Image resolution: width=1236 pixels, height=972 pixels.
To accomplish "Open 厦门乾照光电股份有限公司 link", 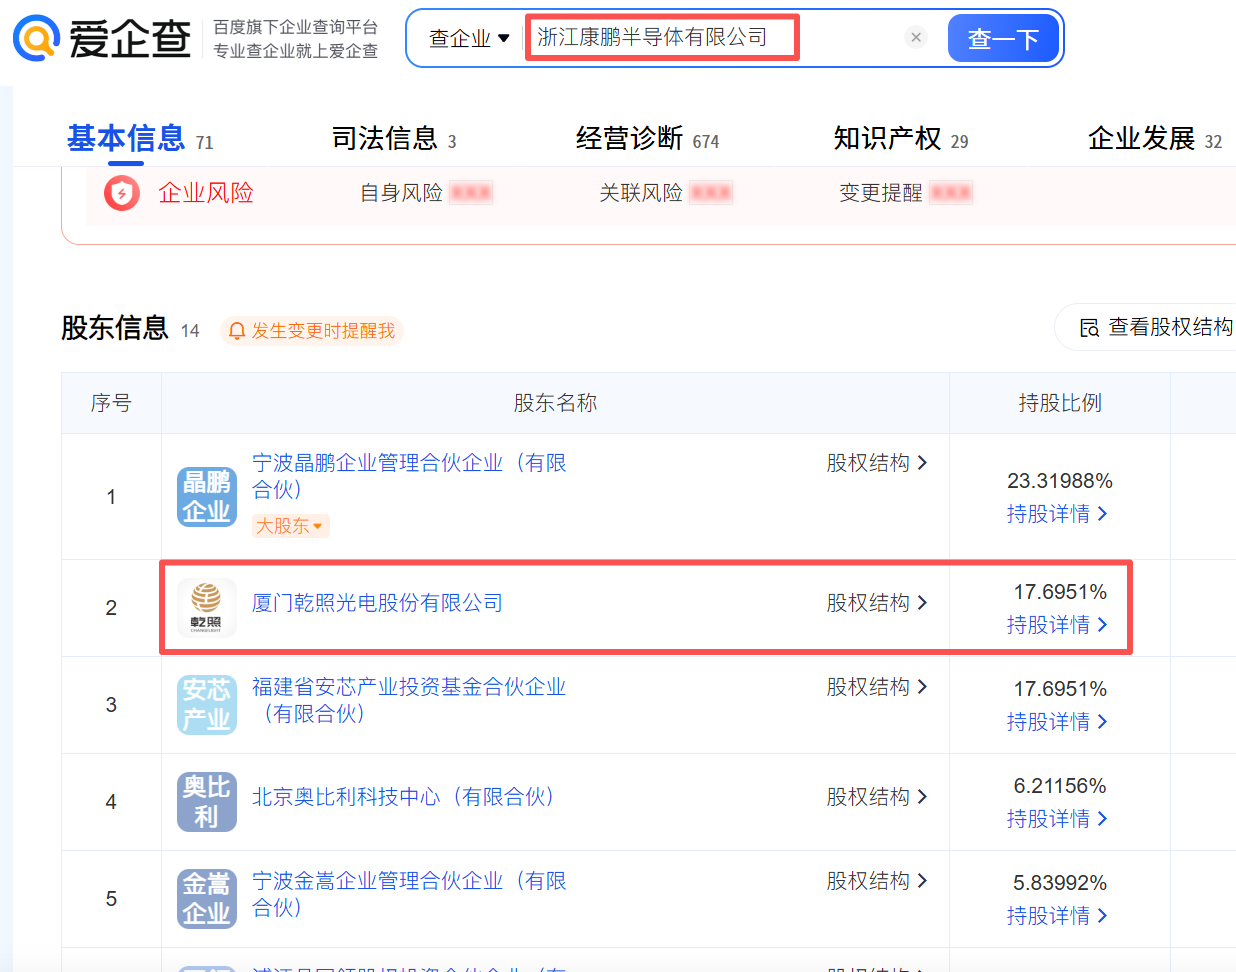I will [378, 603].
